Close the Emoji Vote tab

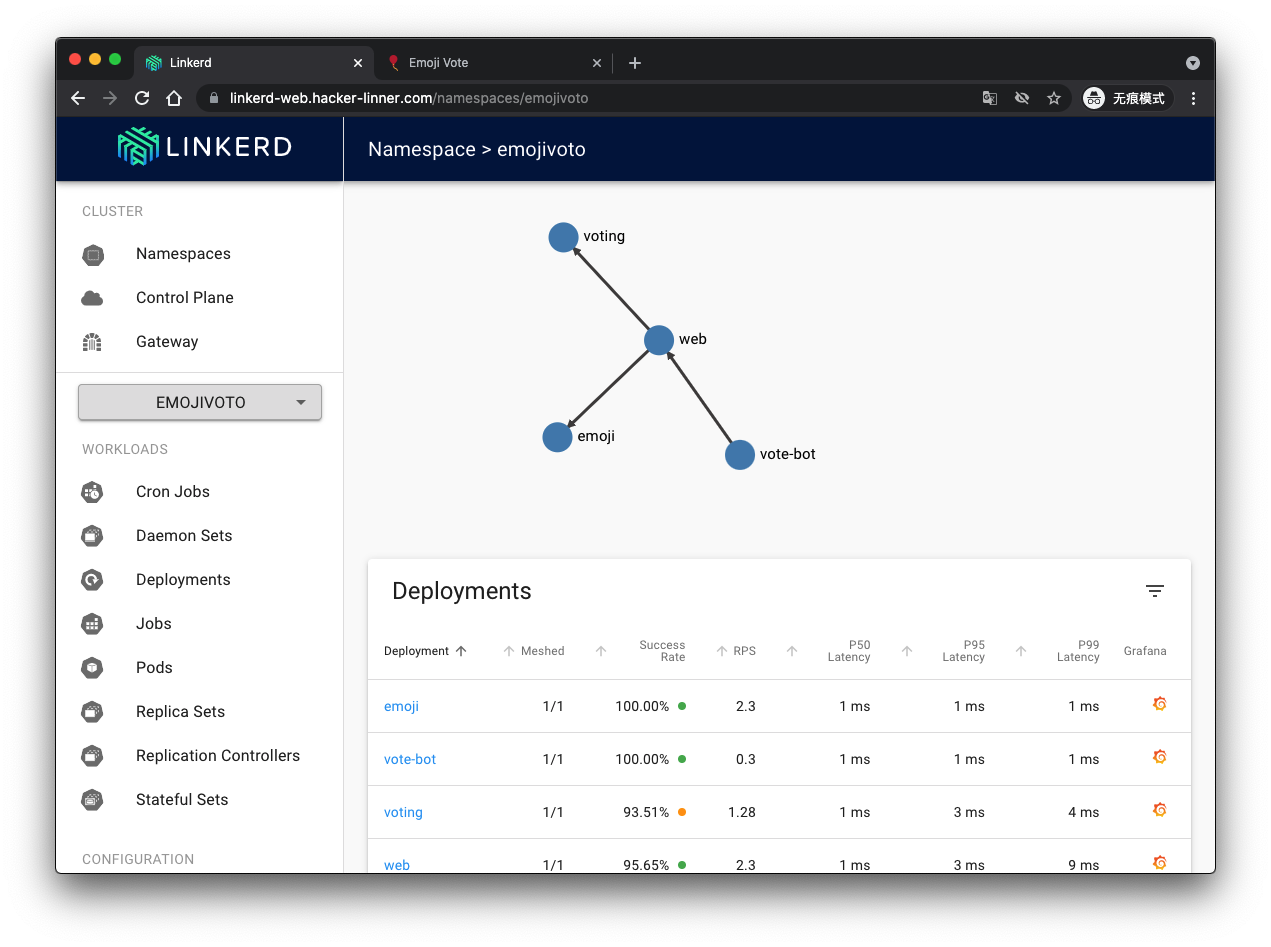tap(597, 63)
